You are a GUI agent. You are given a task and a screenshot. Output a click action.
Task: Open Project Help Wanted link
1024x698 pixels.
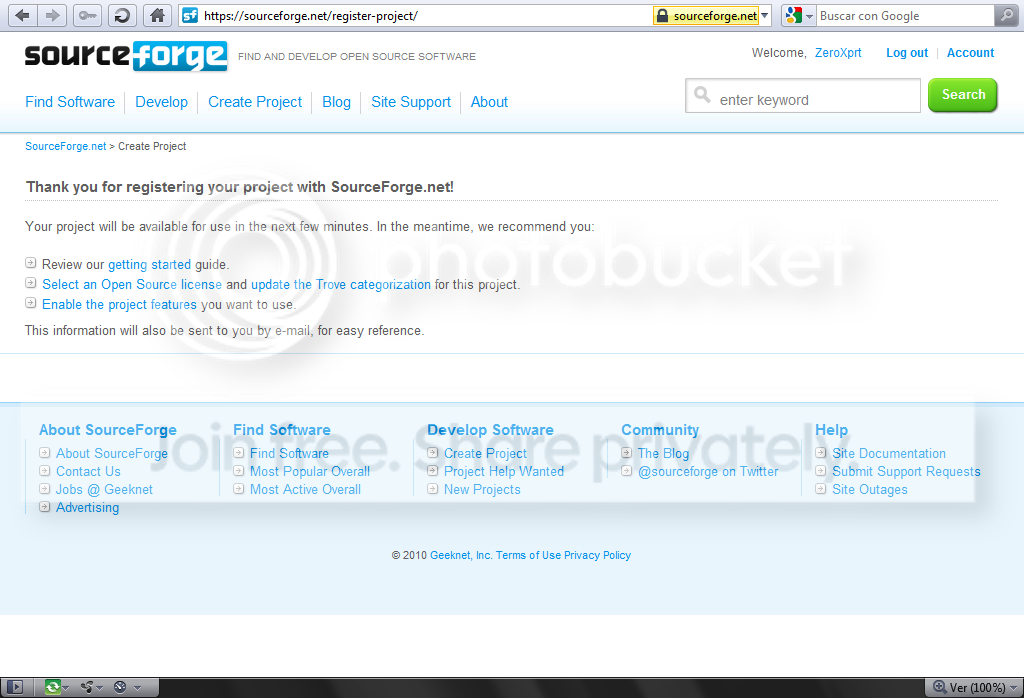pos(504,471)
